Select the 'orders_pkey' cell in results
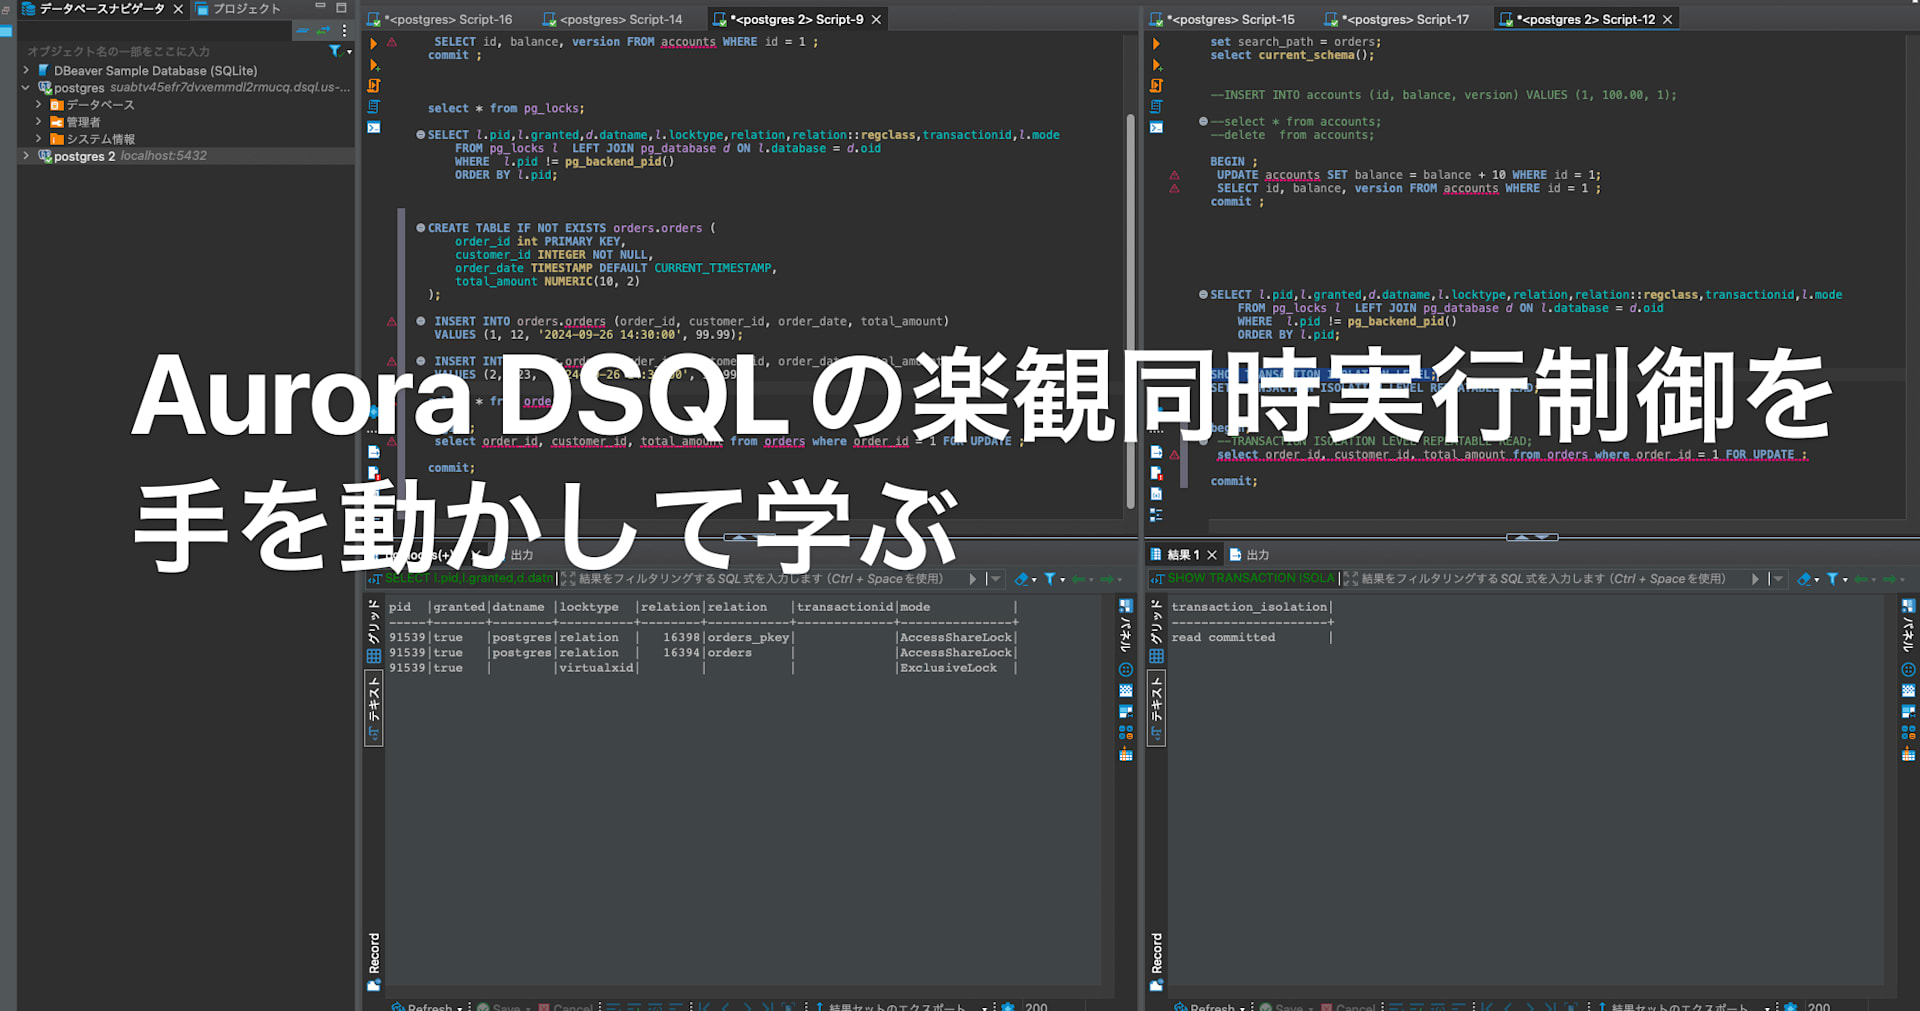This screenshot has width=1920, height=1011. (749, 638)
